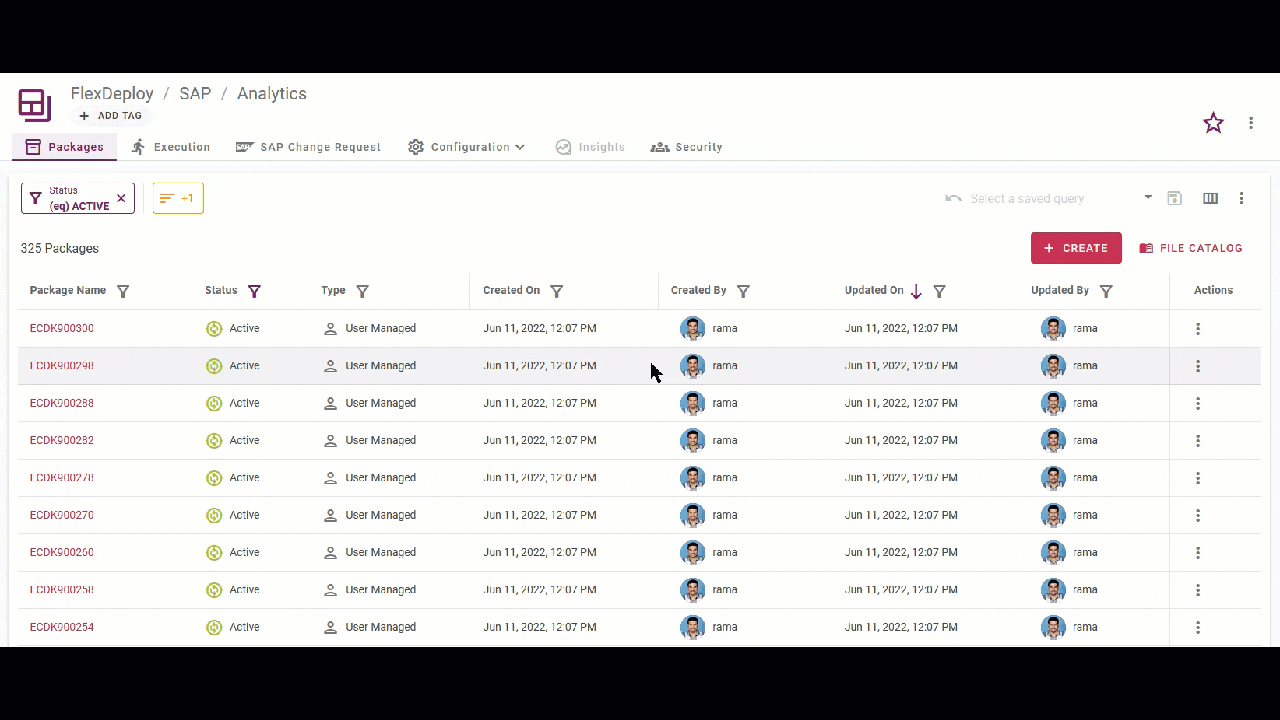Click the Updated By column header text
The image size is (1280, 720).
pos(1060,290)
